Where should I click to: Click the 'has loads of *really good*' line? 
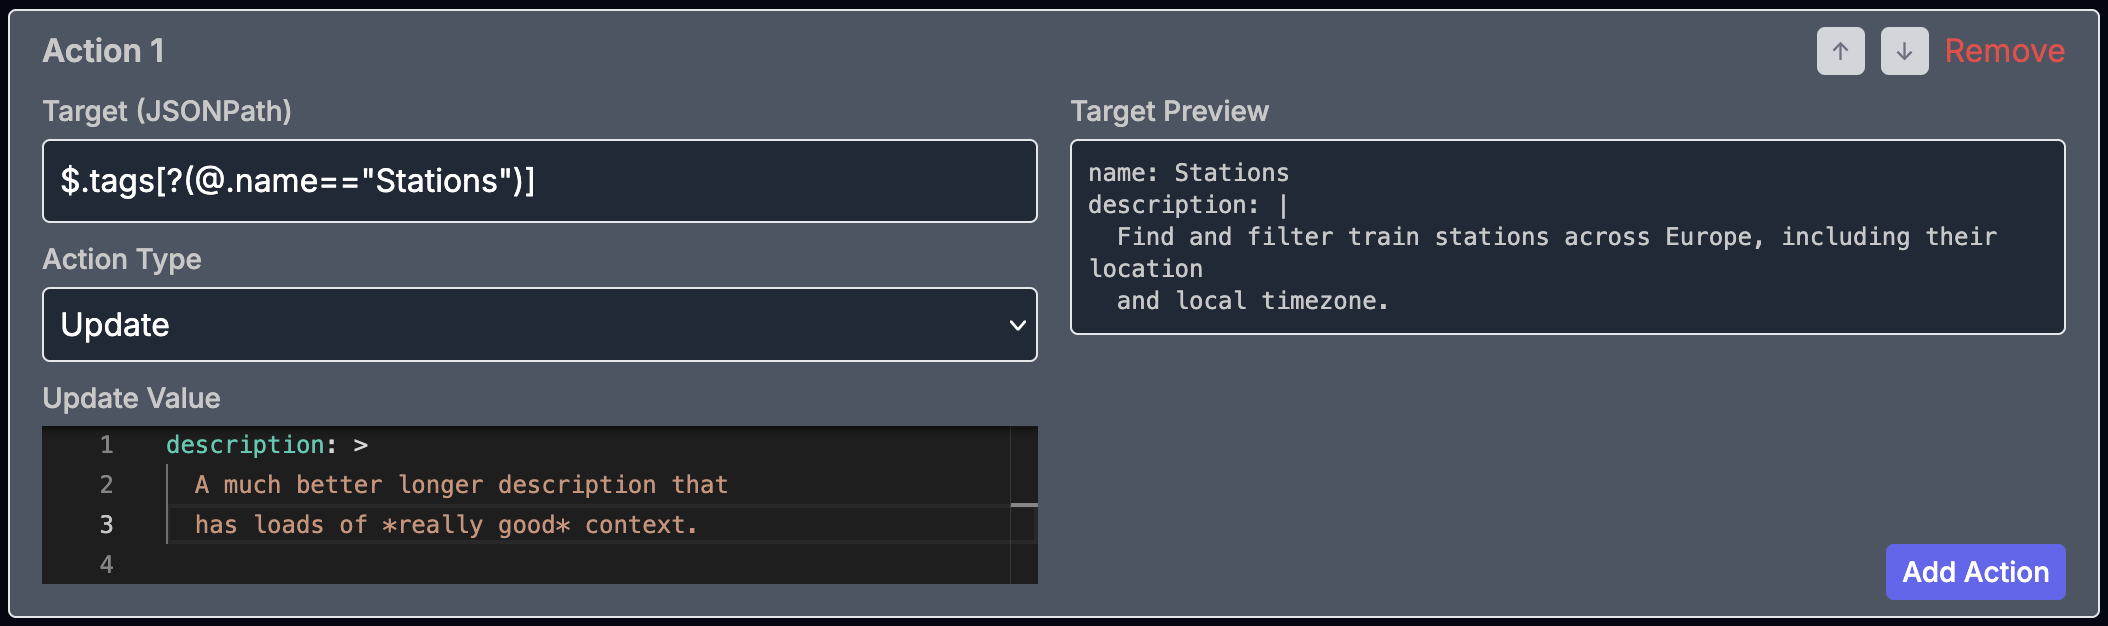[445, 525]
